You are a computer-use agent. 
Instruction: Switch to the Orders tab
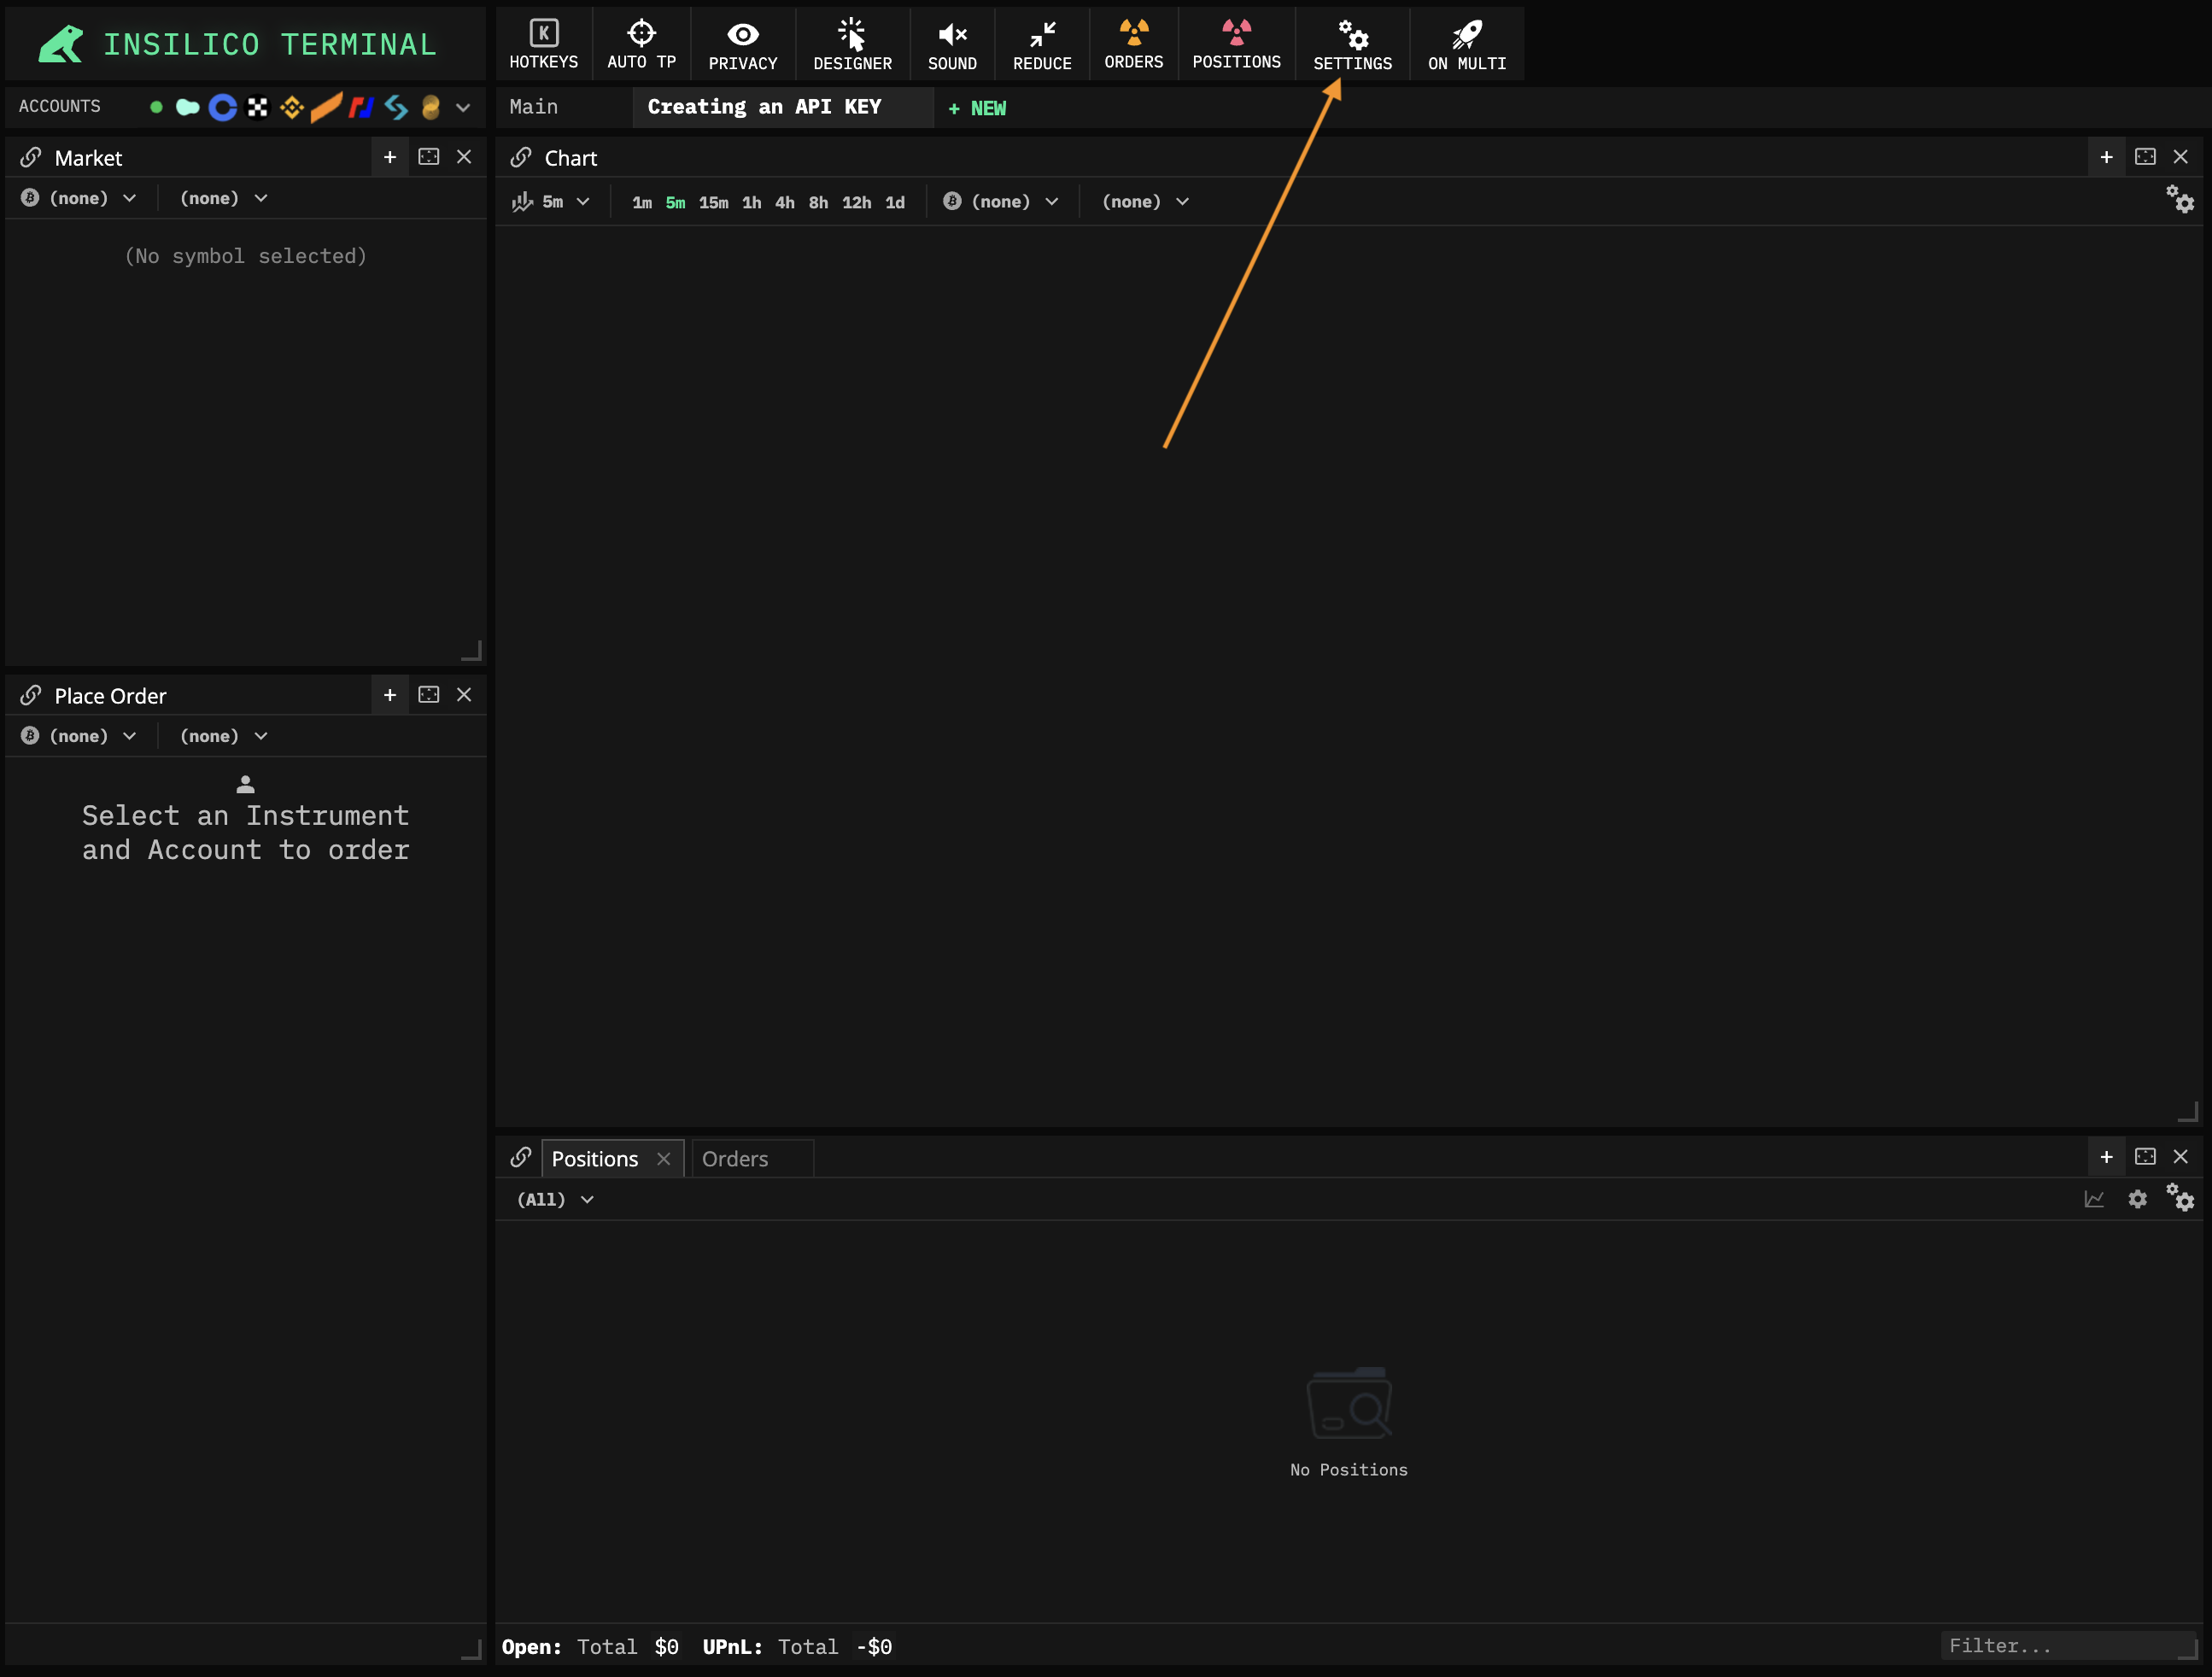coord(735,1159)
